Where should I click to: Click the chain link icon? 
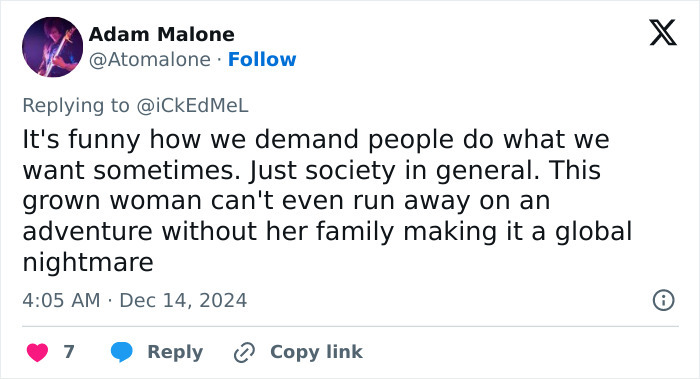coord(244,352)
